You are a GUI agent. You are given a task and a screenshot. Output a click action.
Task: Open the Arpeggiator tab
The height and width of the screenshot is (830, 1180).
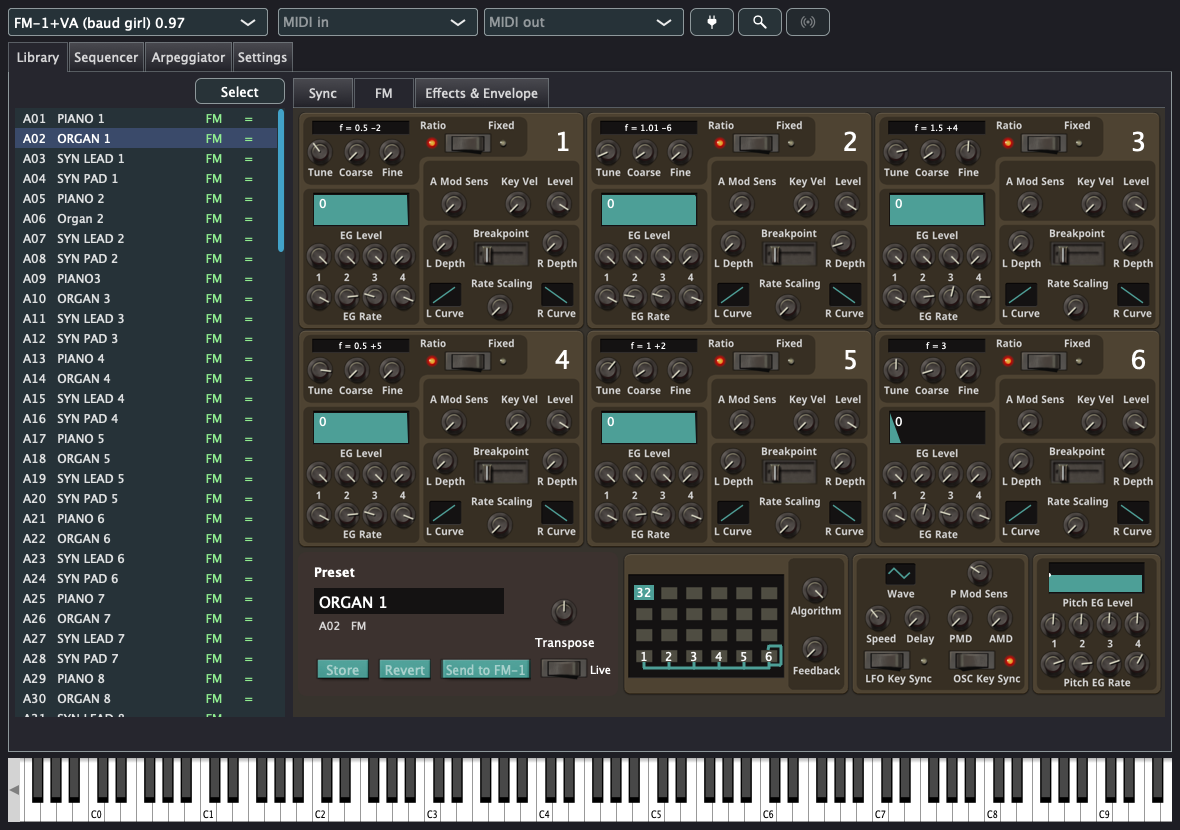pyautogui.click(x=188, y=57)
